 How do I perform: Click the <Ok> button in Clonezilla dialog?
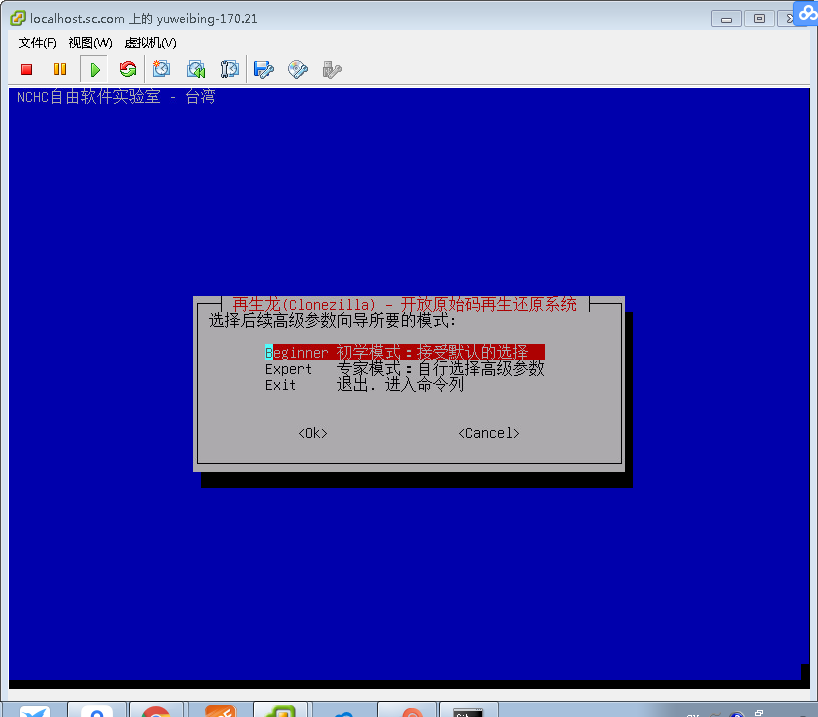click(312, 433)
